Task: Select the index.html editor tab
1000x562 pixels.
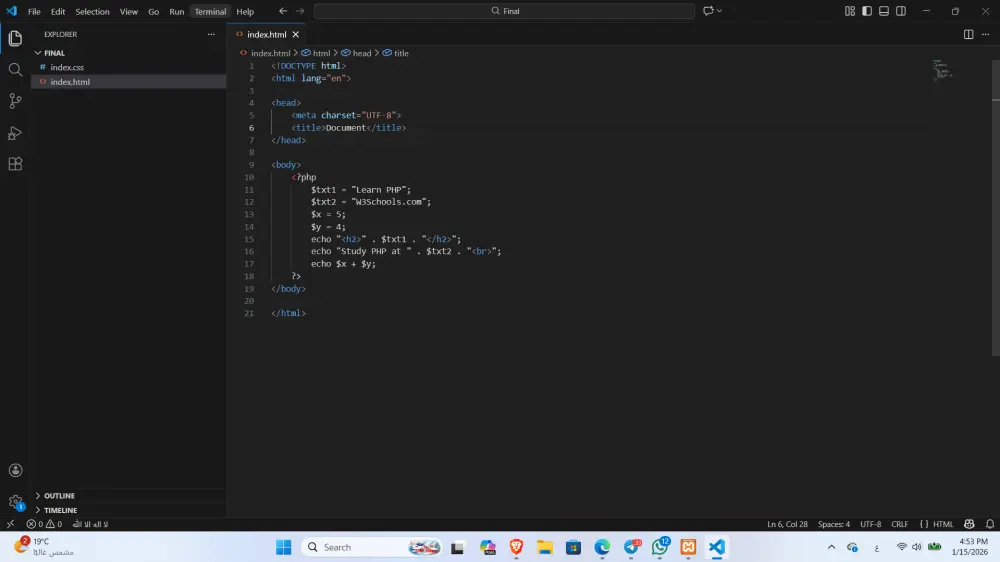Action: (267, 34)
